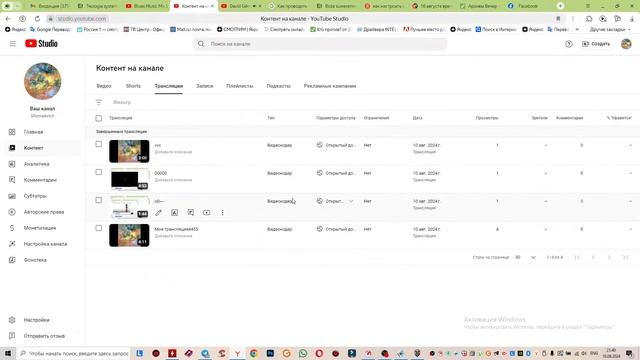Screen dimensions: 640x360
Task: Sort by the Дата column header
Action: (x=417, y=118)
